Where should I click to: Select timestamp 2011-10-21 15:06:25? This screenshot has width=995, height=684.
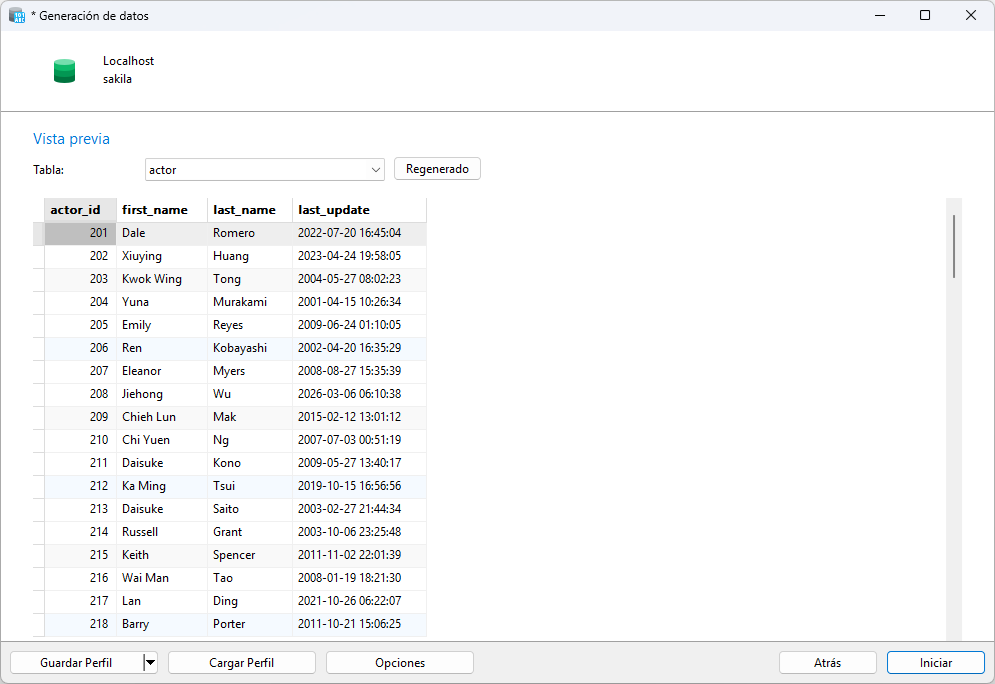[x=359, y=624]
